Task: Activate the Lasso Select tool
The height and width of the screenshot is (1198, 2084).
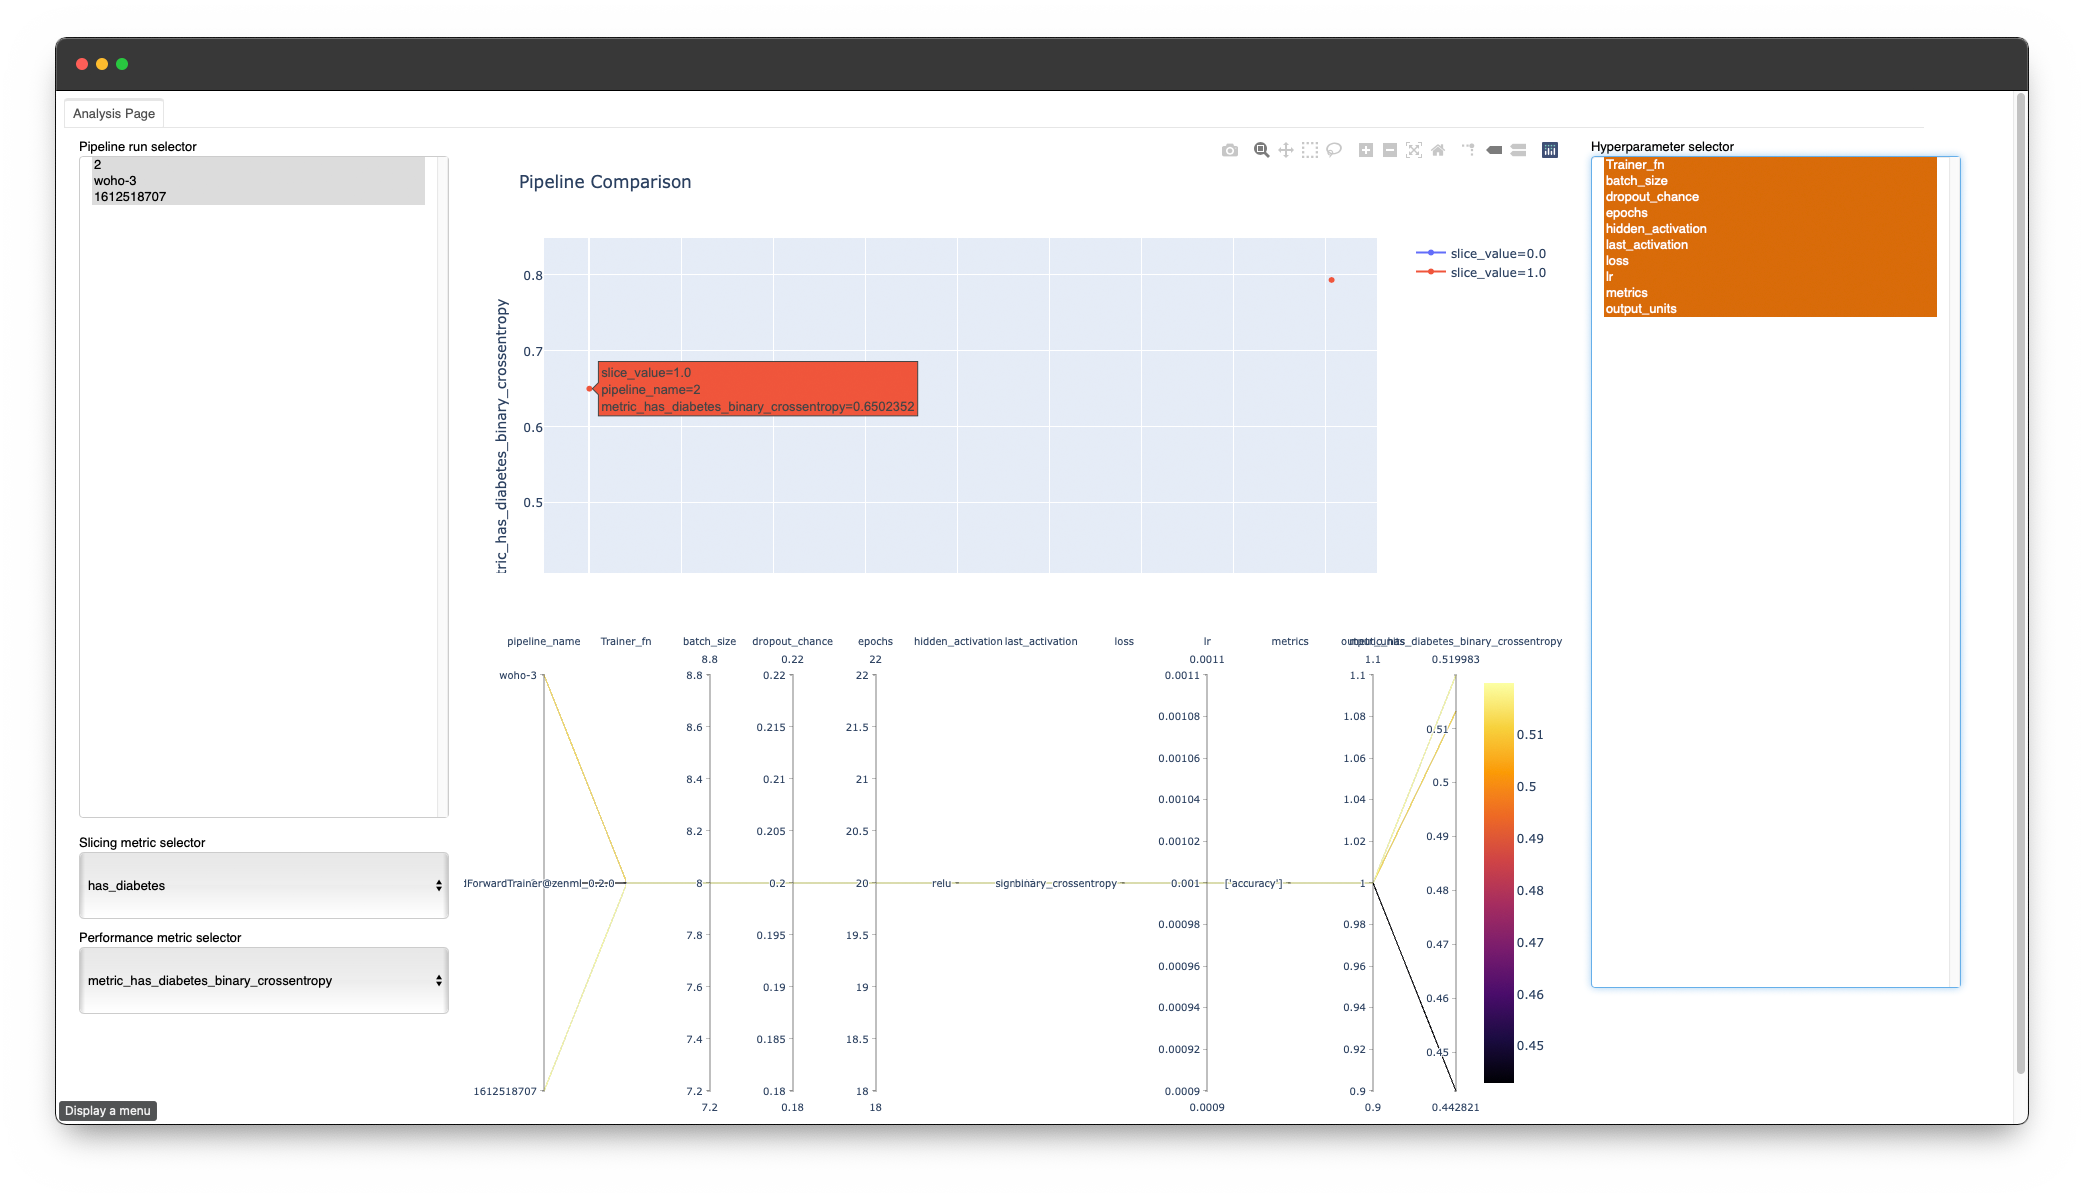Action: pyautogui.click(x=1334, y=150)
